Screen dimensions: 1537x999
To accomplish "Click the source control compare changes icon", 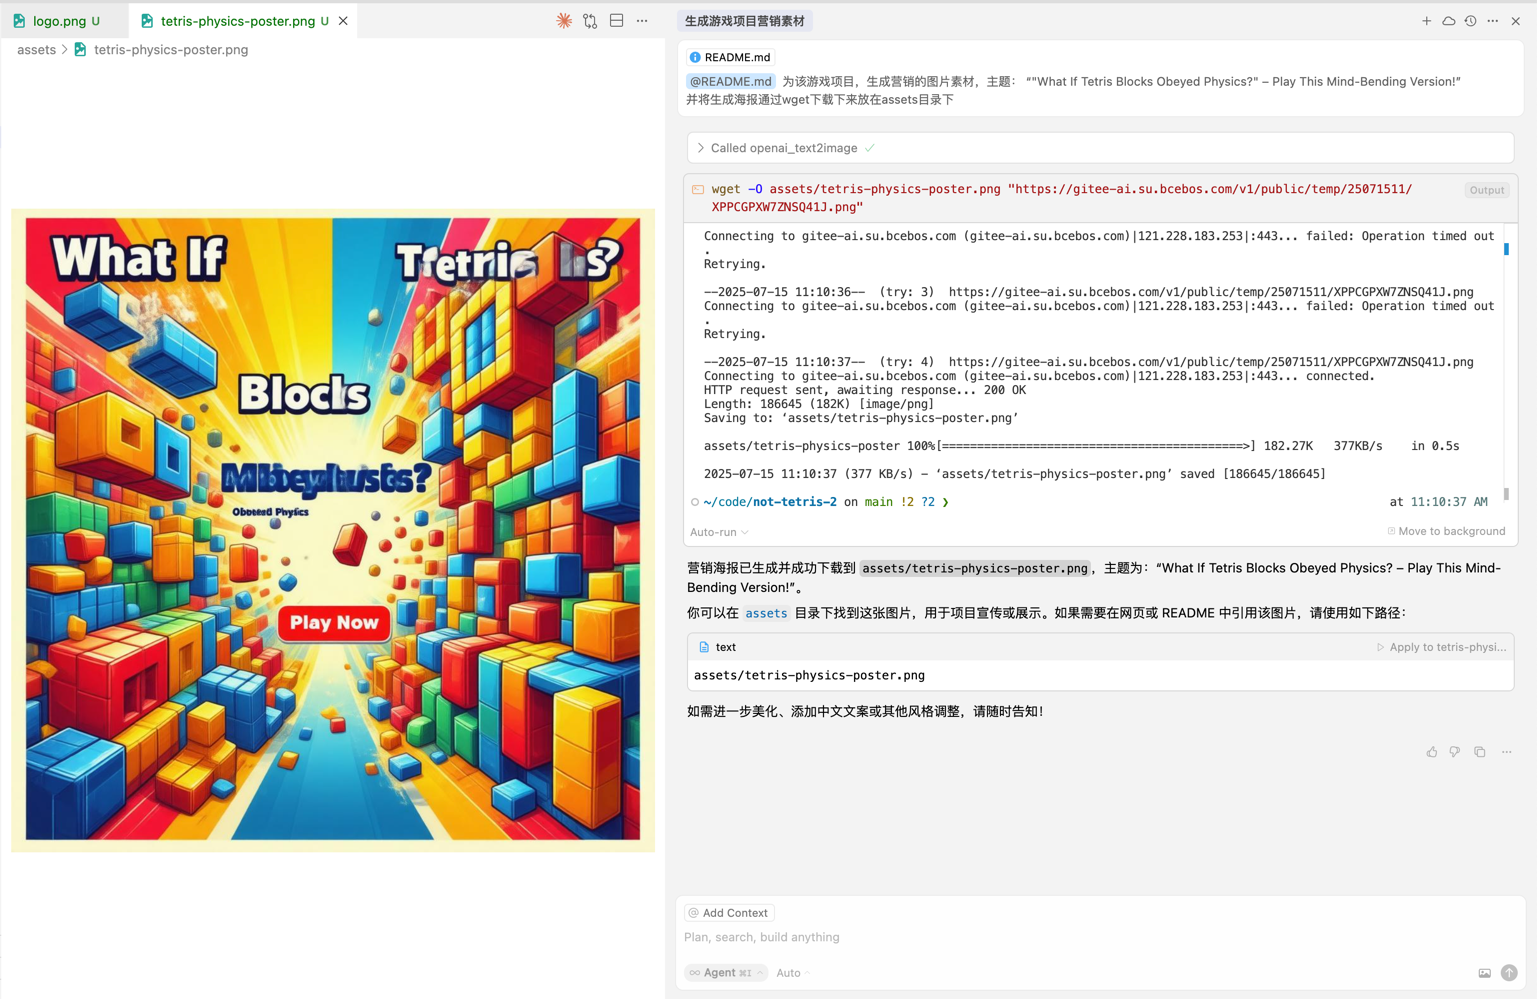I will (x=590, y=21).
